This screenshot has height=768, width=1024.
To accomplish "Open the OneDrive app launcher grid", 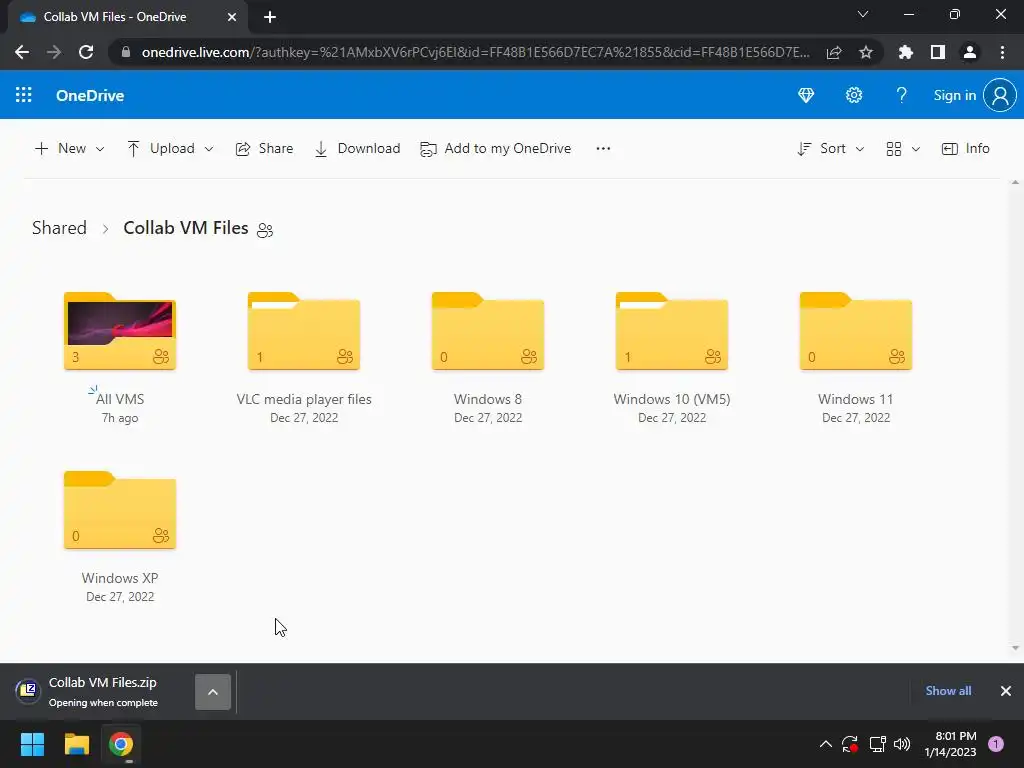I will pos(24,95).
